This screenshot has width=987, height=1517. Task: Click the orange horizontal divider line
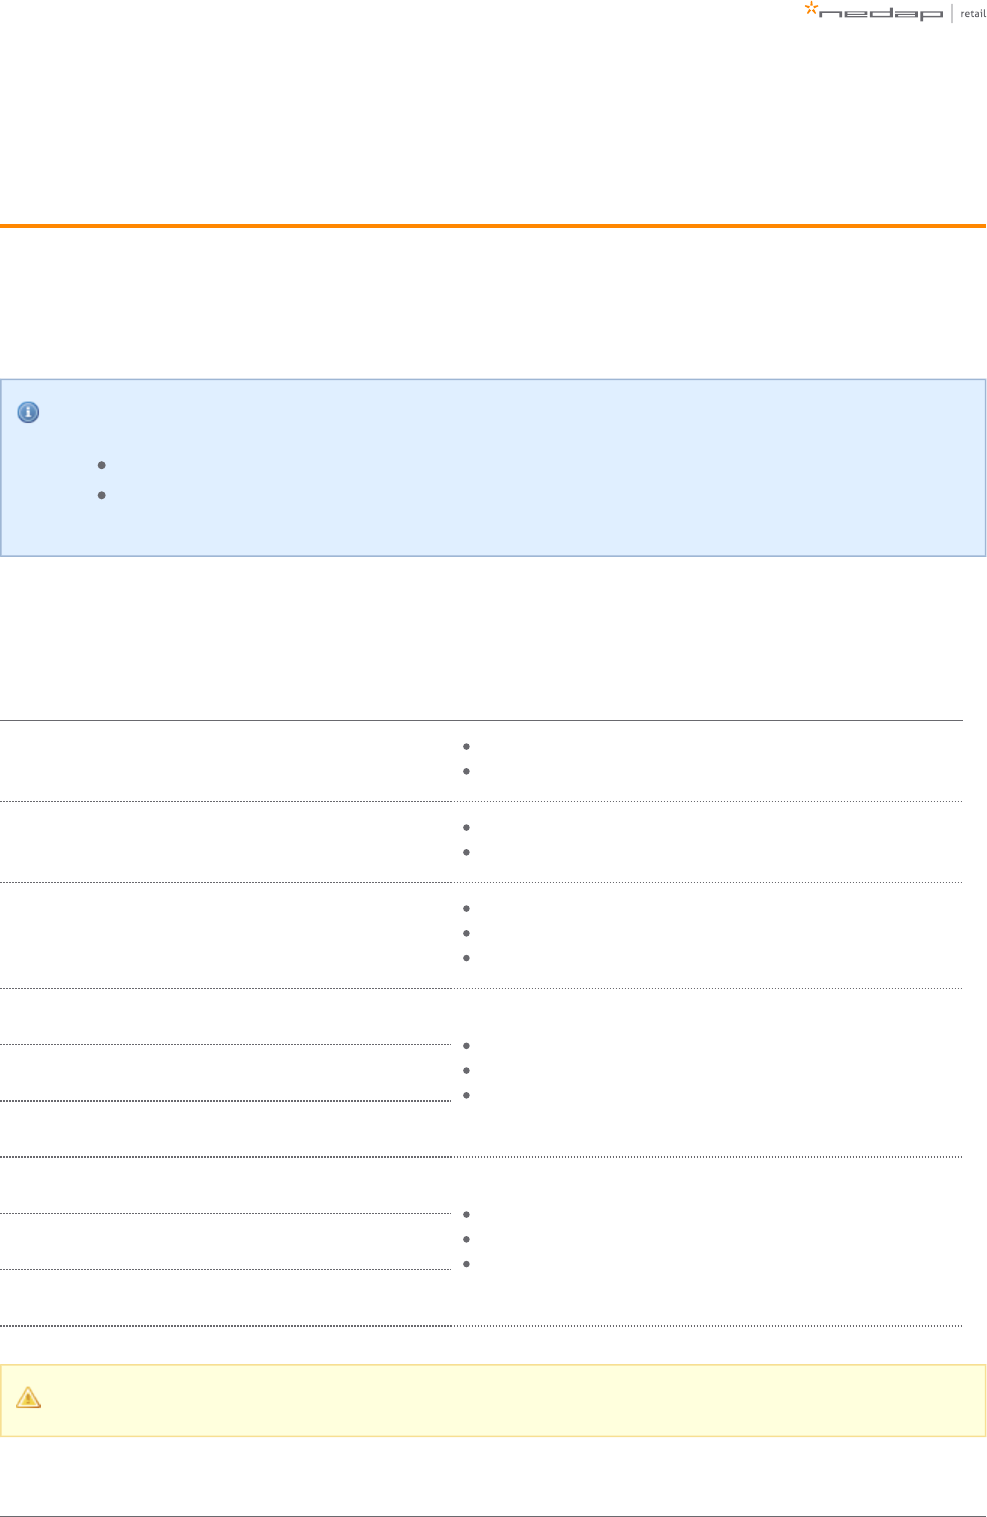coord(493,226)
